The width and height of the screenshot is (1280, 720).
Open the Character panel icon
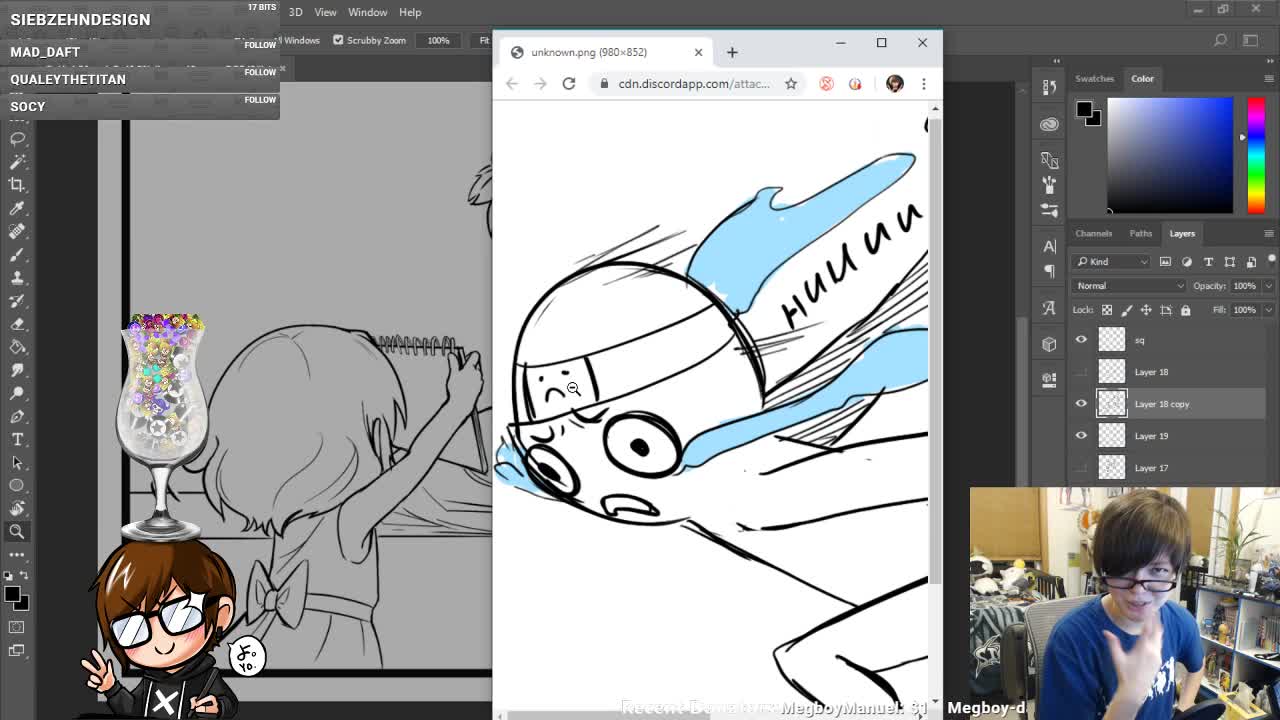pyautogui.click(x=1049, y=246)
